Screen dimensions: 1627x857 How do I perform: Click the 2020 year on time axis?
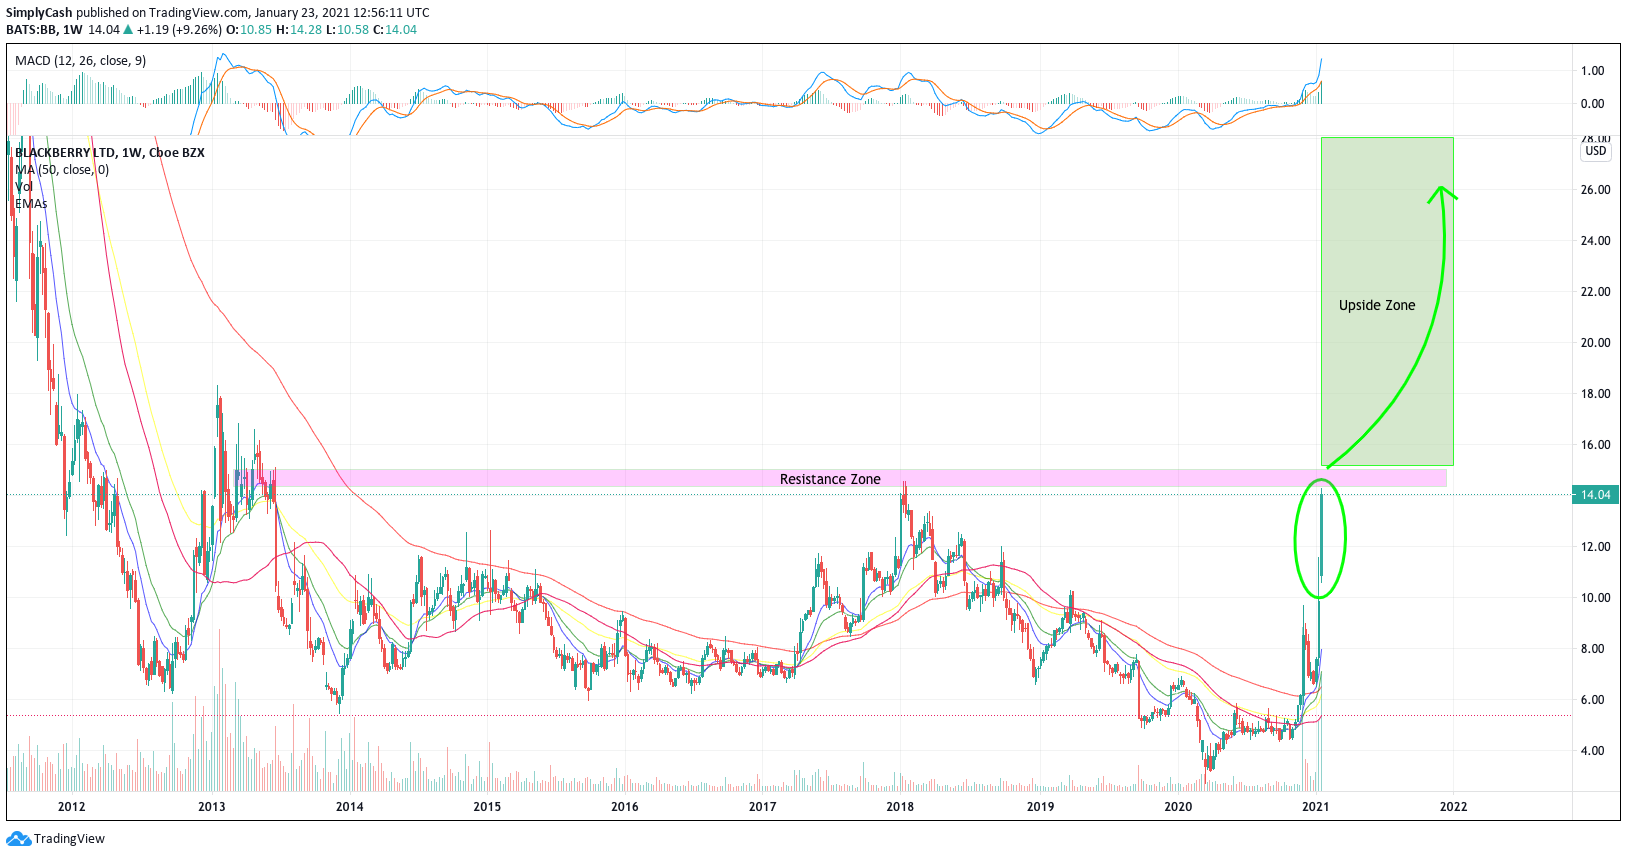pyautogui.click(x=1178, y=807)
